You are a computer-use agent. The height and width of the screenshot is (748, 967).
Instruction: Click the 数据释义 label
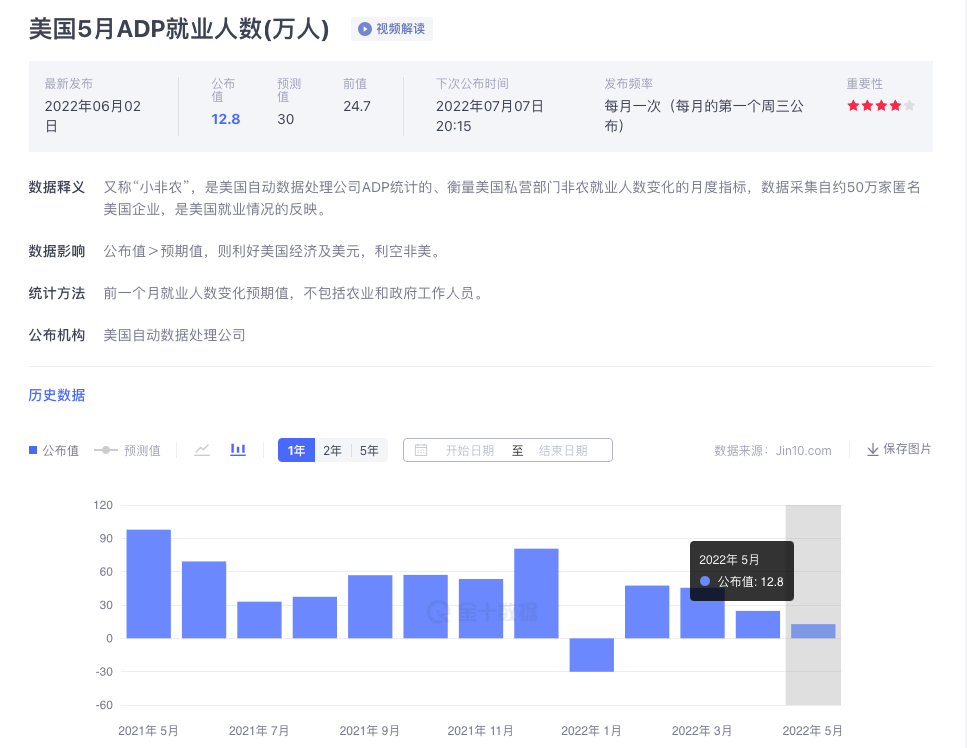point(57,187)
